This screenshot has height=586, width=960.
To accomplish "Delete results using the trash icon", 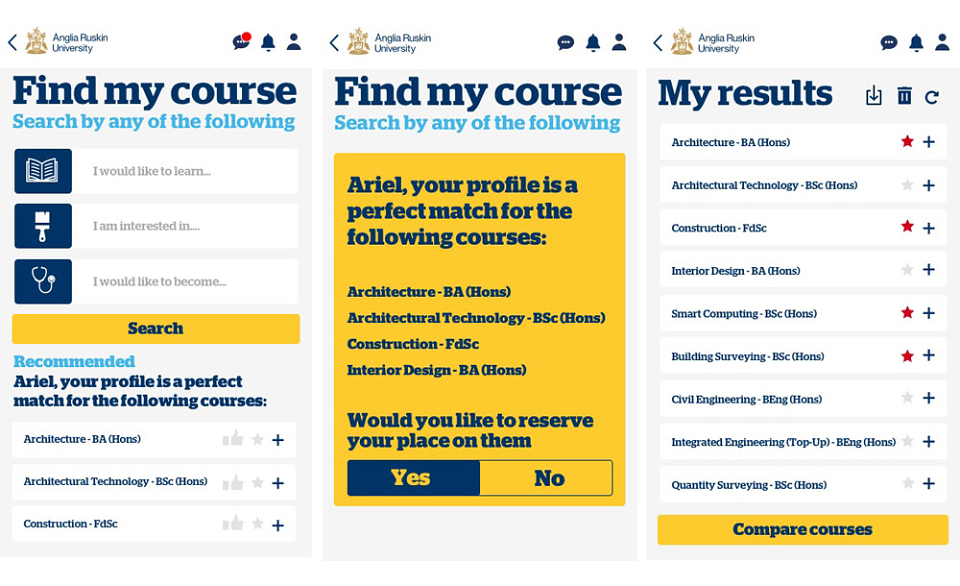I will (904, 96).
